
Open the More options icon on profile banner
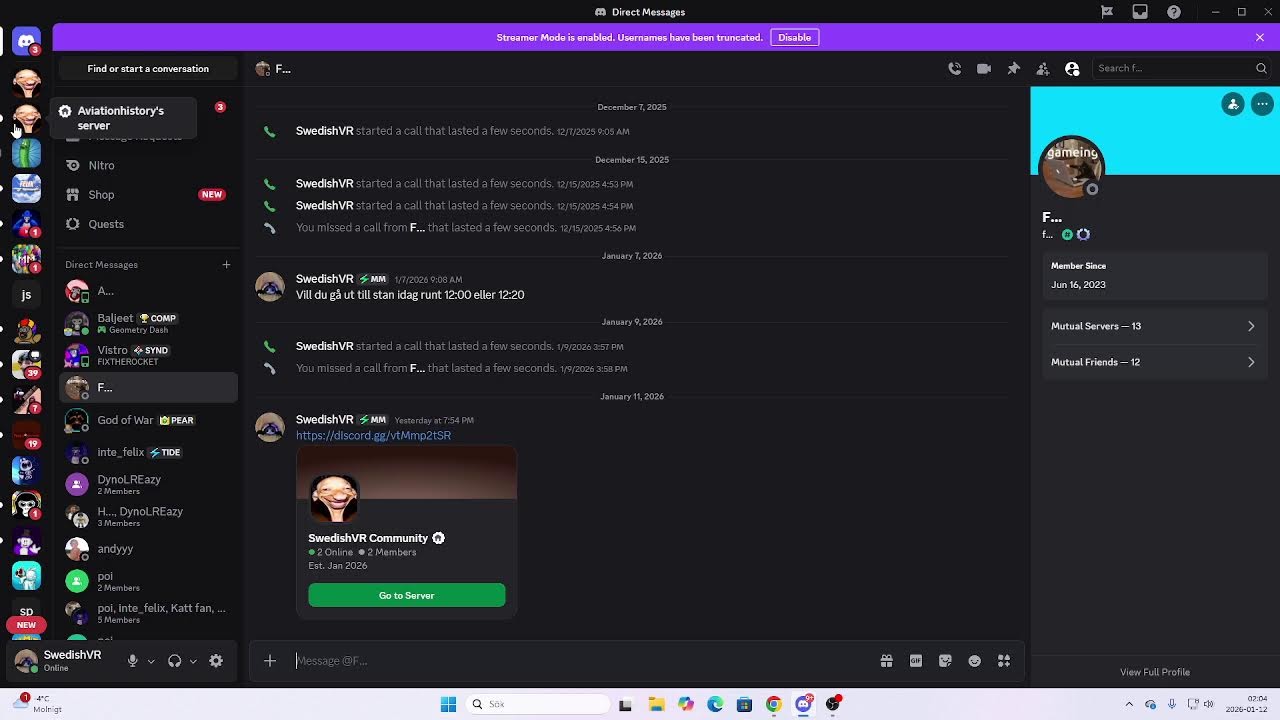pos(1262,104)
